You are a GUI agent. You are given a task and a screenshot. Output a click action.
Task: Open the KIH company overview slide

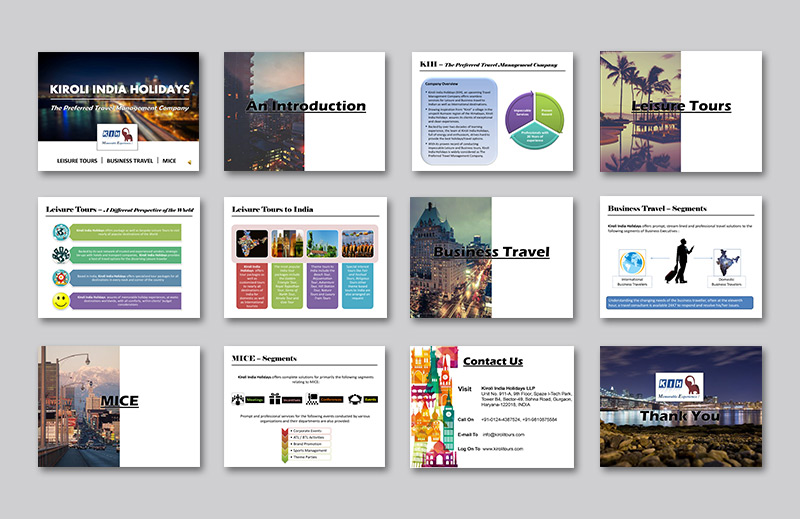click(492, 111)
